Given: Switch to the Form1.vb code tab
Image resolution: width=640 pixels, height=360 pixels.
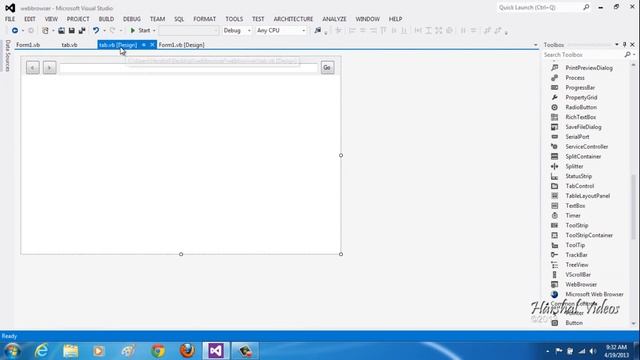Looking at the screenshot, I should (28, 45).
